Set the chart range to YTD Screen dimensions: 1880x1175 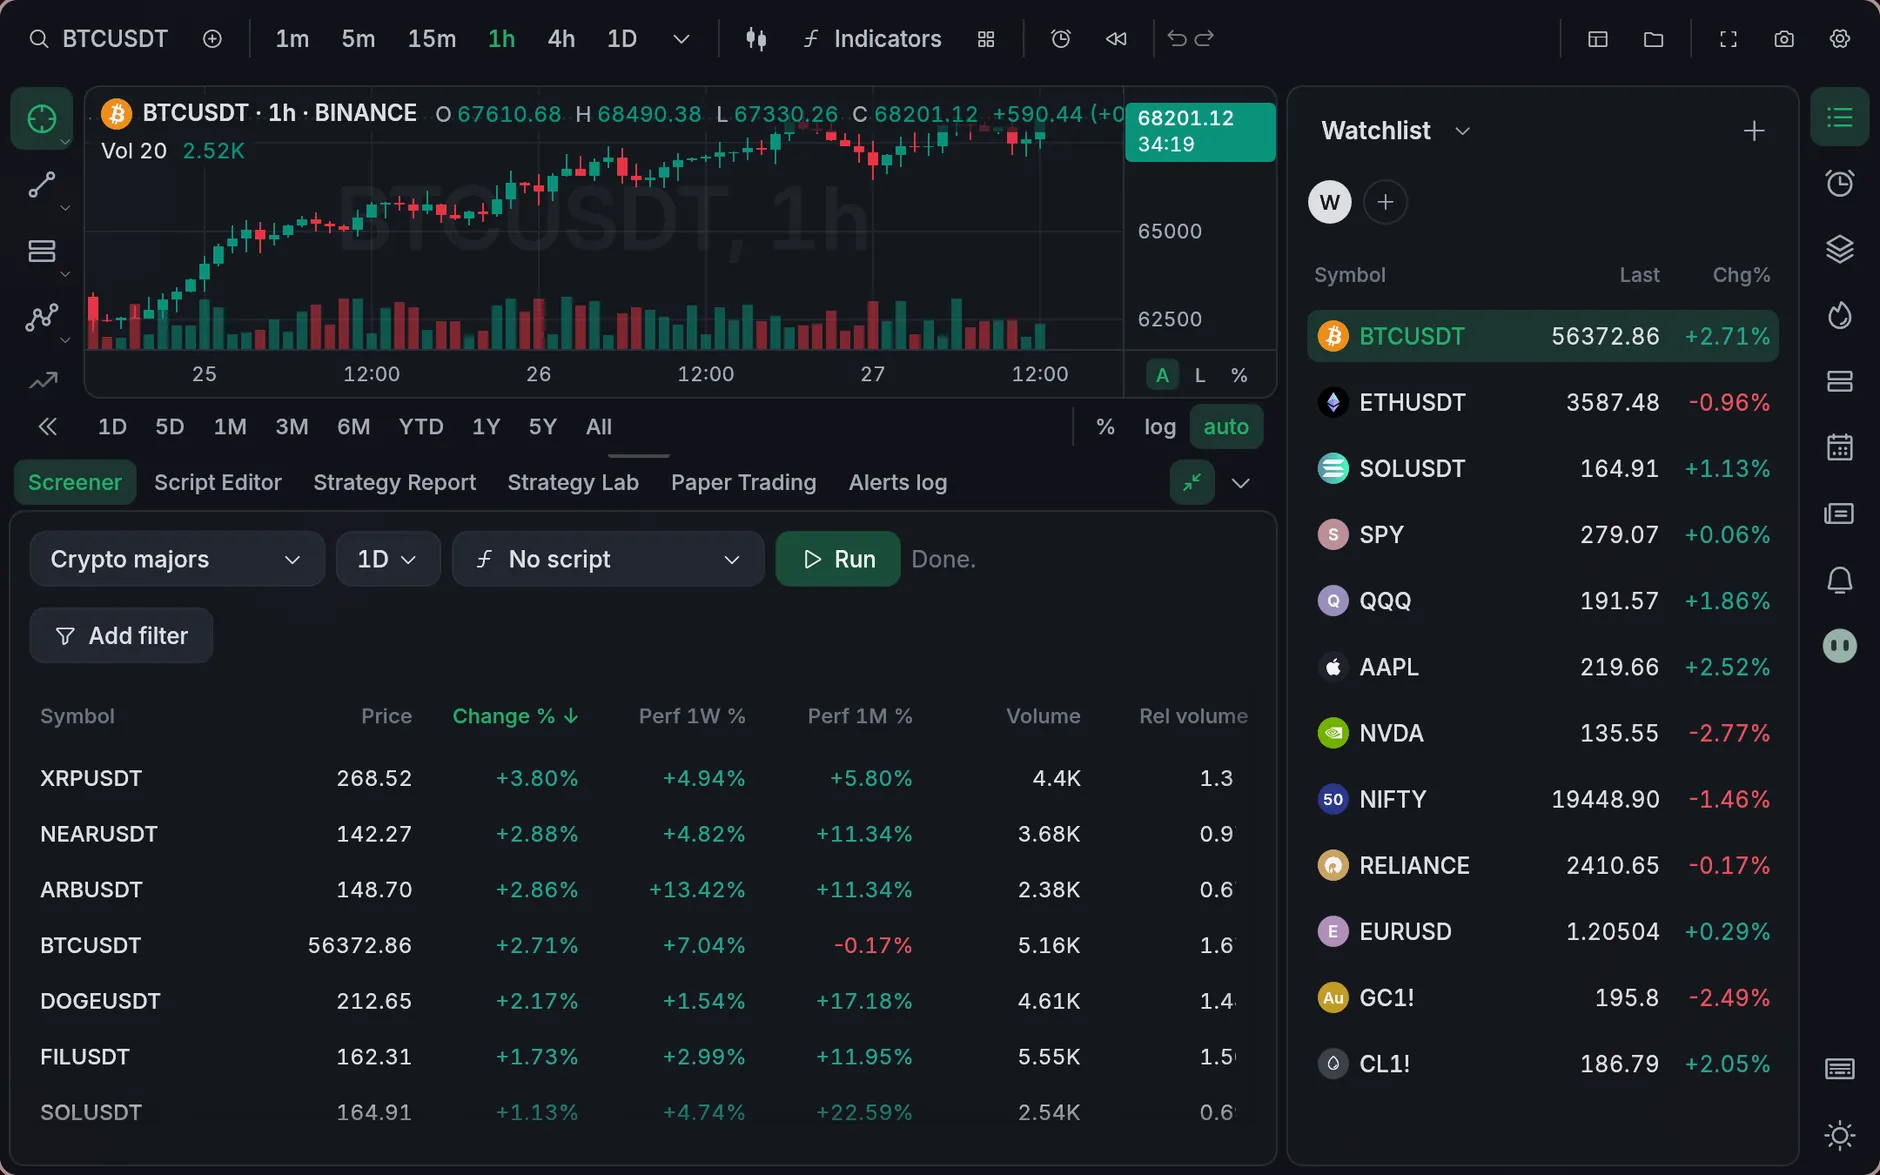point(421,427)
